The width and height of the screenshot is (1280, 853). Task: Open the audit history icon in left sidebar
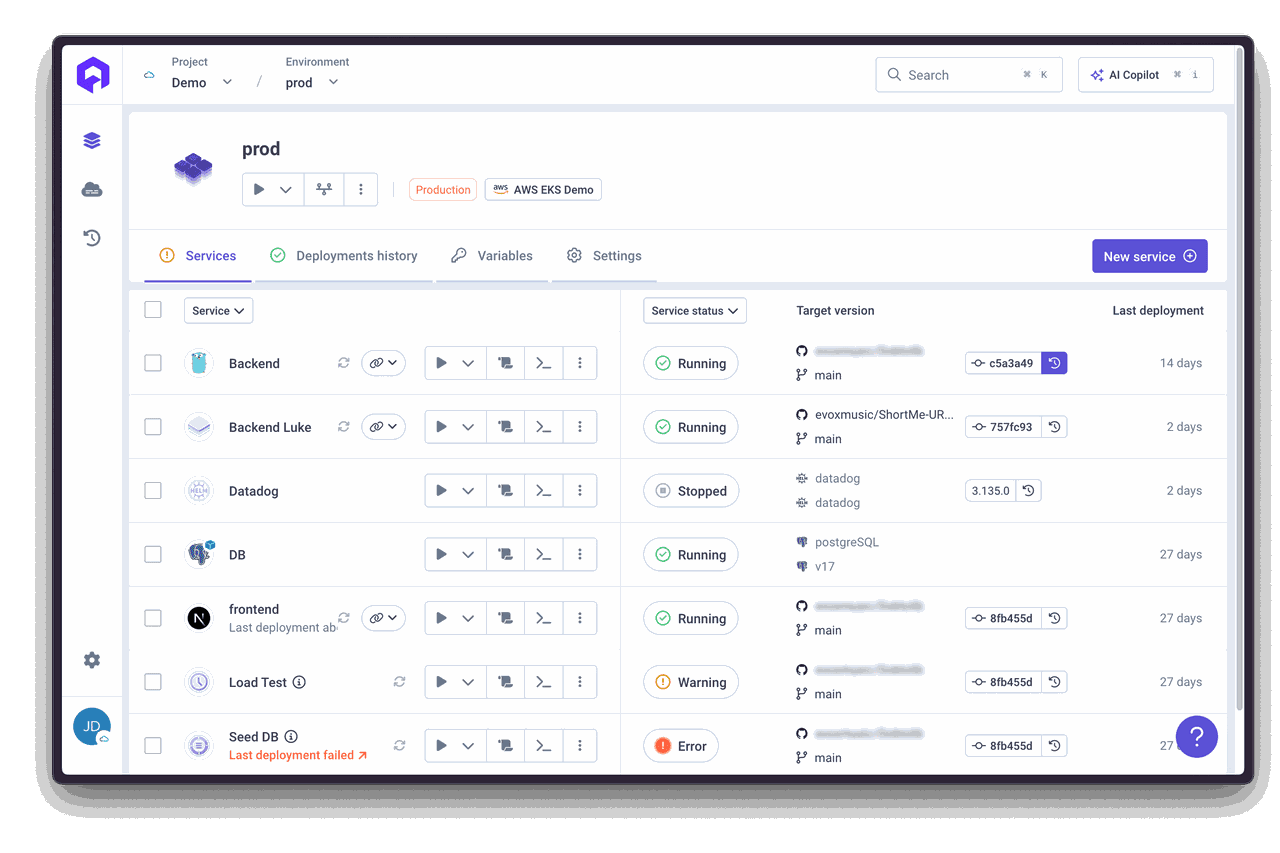(x=92, y=238)
